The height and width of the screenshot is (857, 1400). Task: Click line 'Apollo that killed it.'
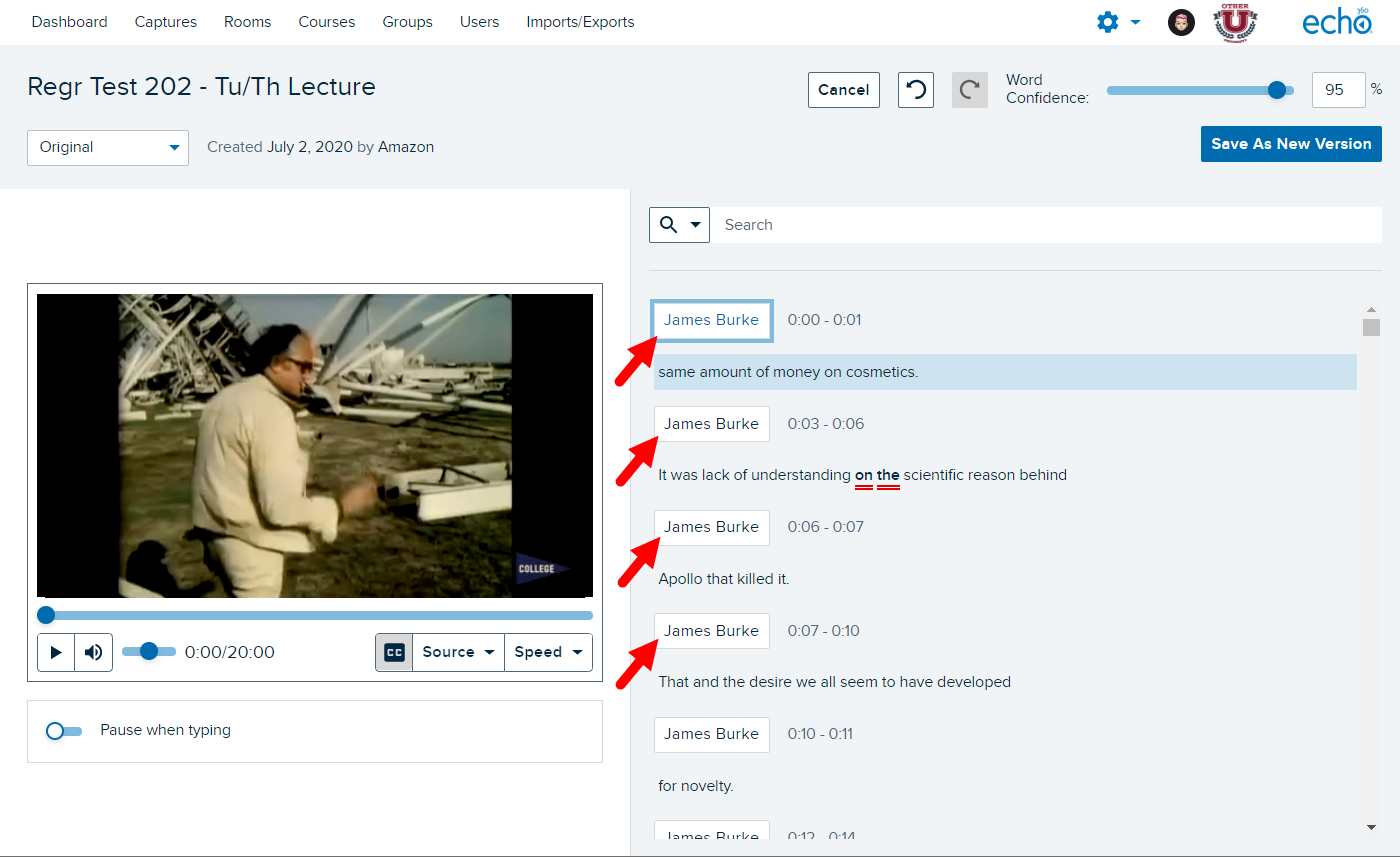(724, 579)
